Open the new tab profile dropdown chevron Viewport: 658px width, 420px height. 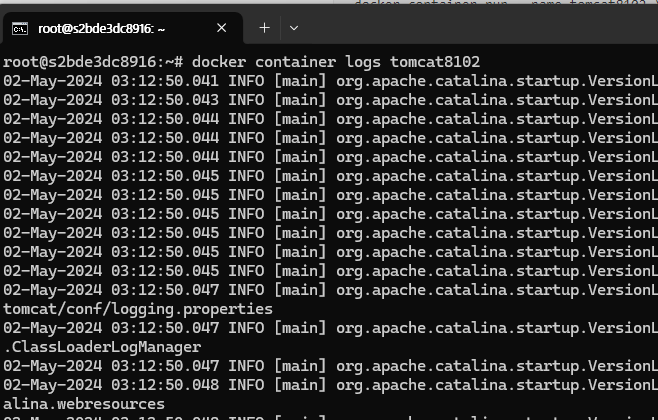[294, 28]
